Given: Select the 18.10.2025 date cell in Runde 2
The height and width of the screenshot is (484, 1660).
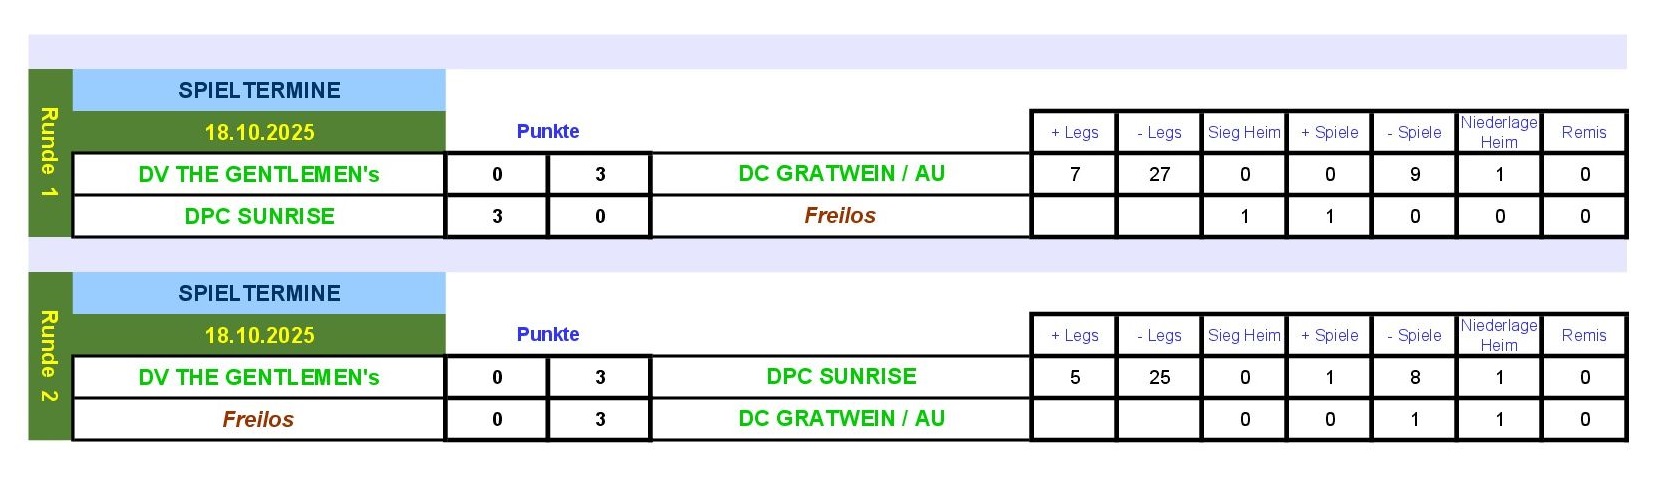Looking at the screenshot, I should click(259, 335).
